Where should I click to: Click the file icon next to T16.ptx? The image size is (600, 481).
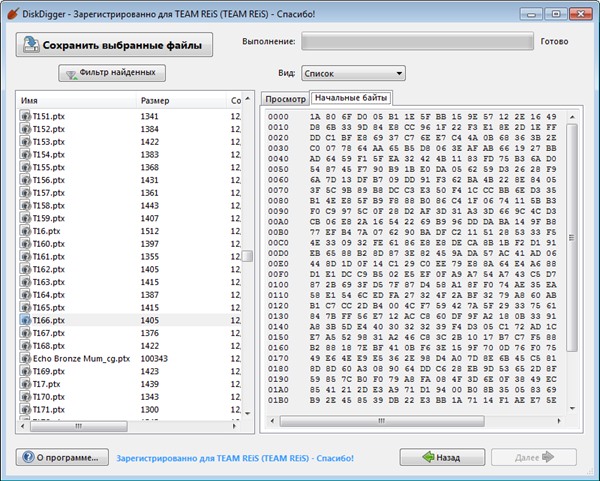click(x=26, y=231)
